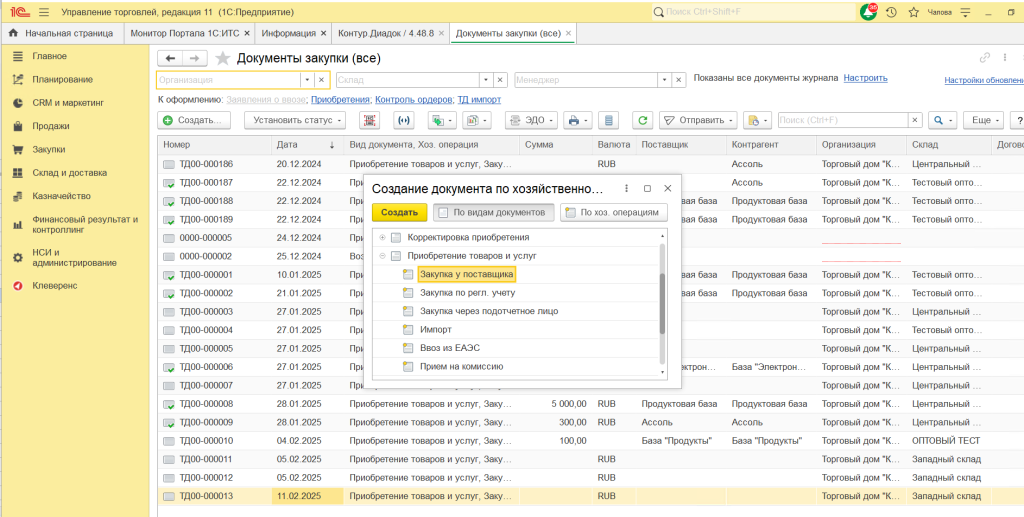This screenshot has height=517, width=1024.
Task: Open the history clock icon
Action: 891,12
